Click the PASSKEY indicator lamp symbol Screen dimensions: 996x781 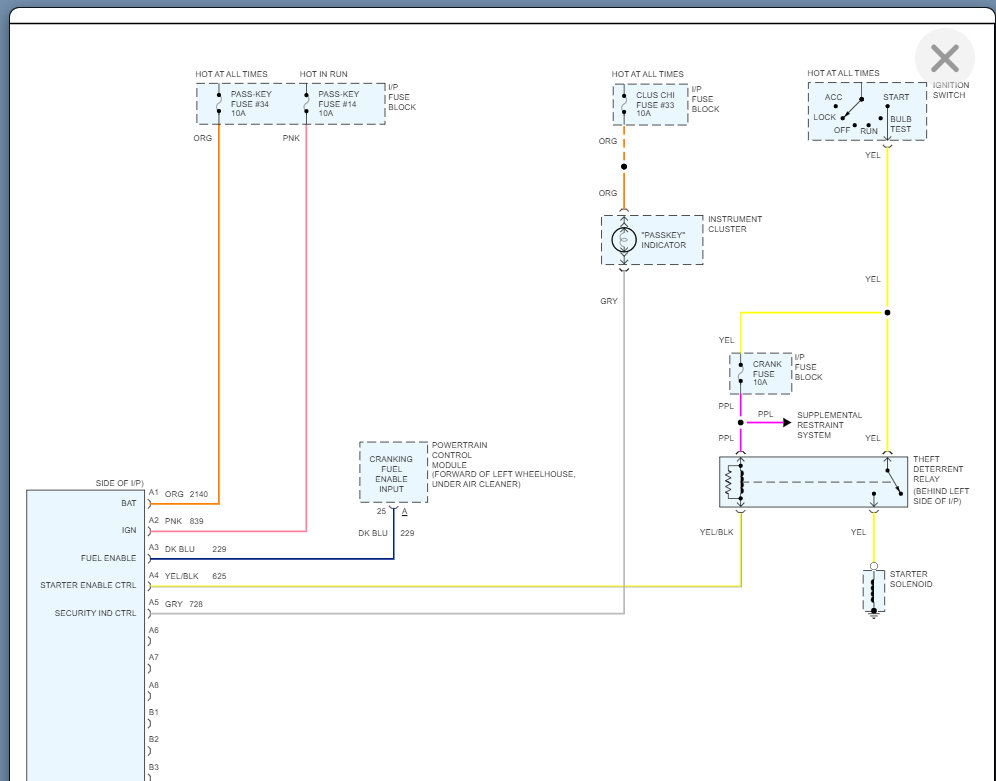(x=625, y=240)
